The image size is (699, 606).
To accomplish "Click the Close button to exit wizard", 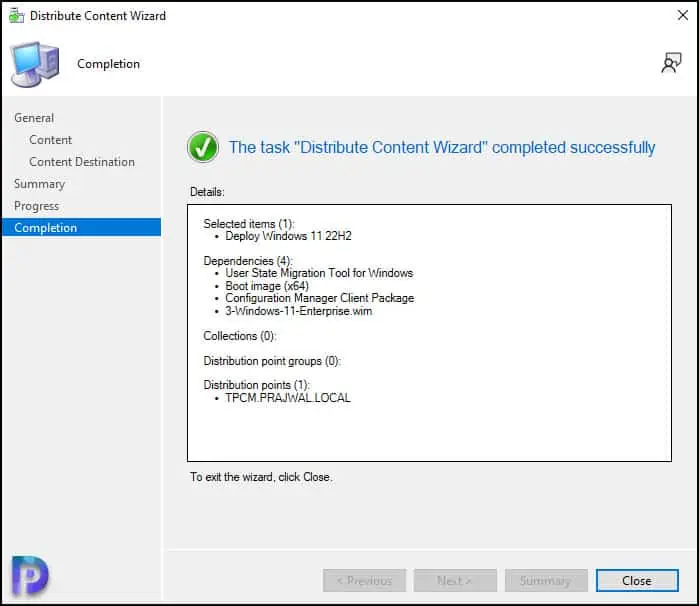I will [x=637, y=580].
